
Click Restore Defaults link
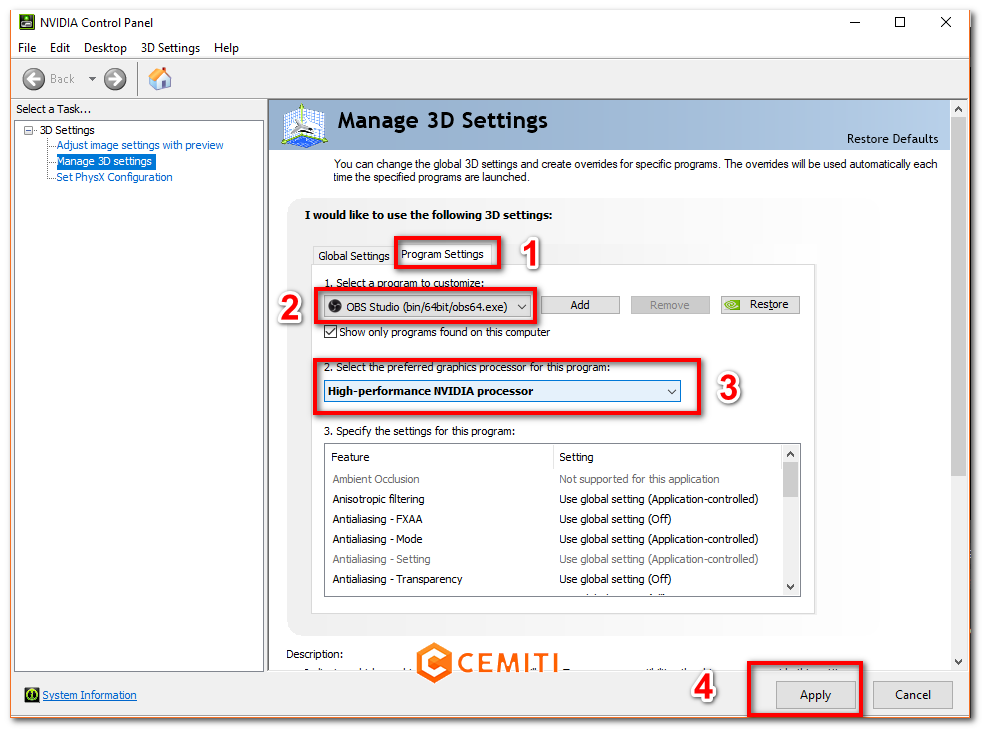pos(892,138)
